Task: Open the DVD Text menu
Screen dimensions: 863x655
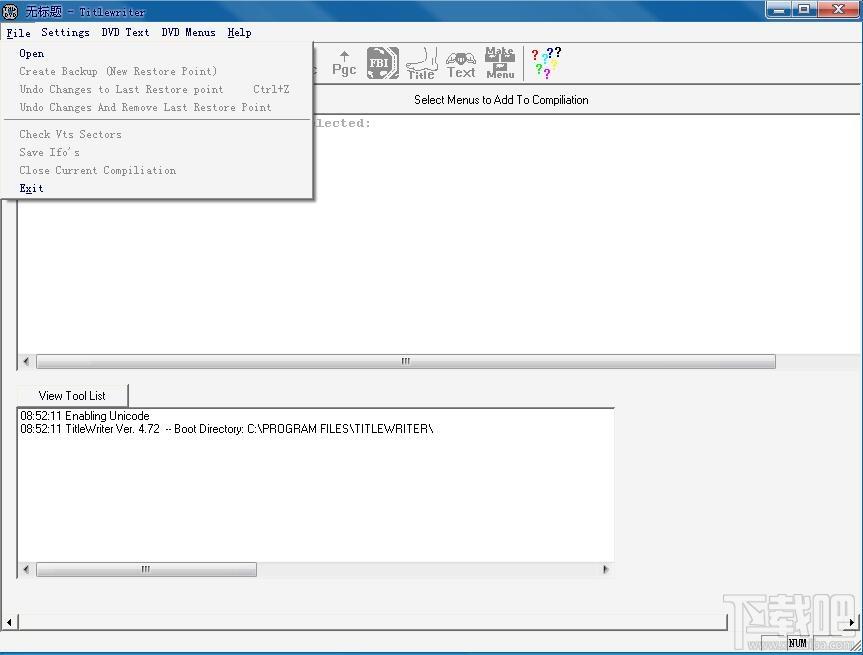Action: coord(125,32)
